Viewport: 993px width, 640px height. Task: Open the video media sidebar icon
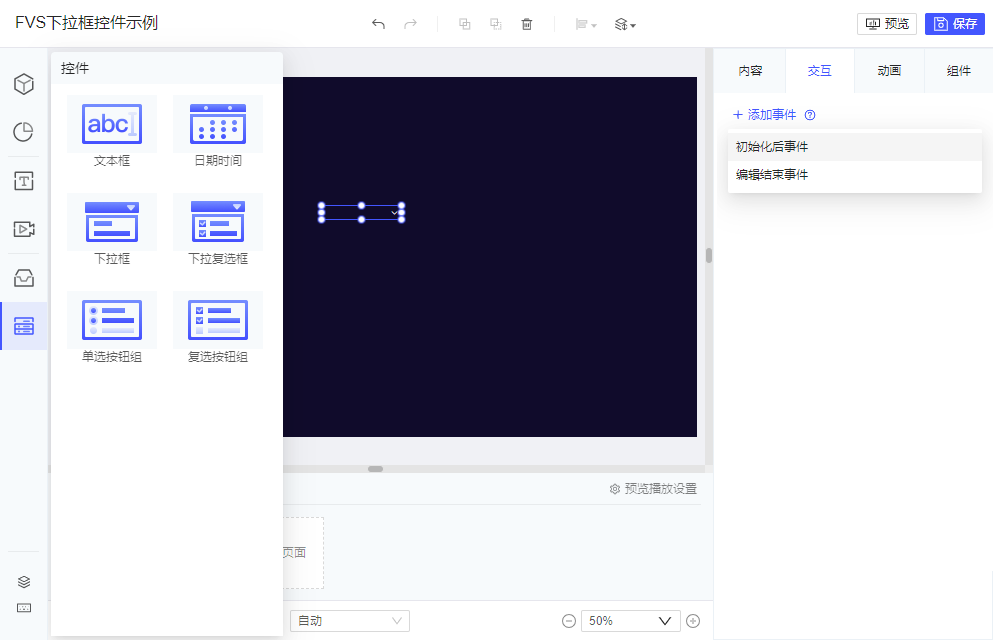click(23, 229)
